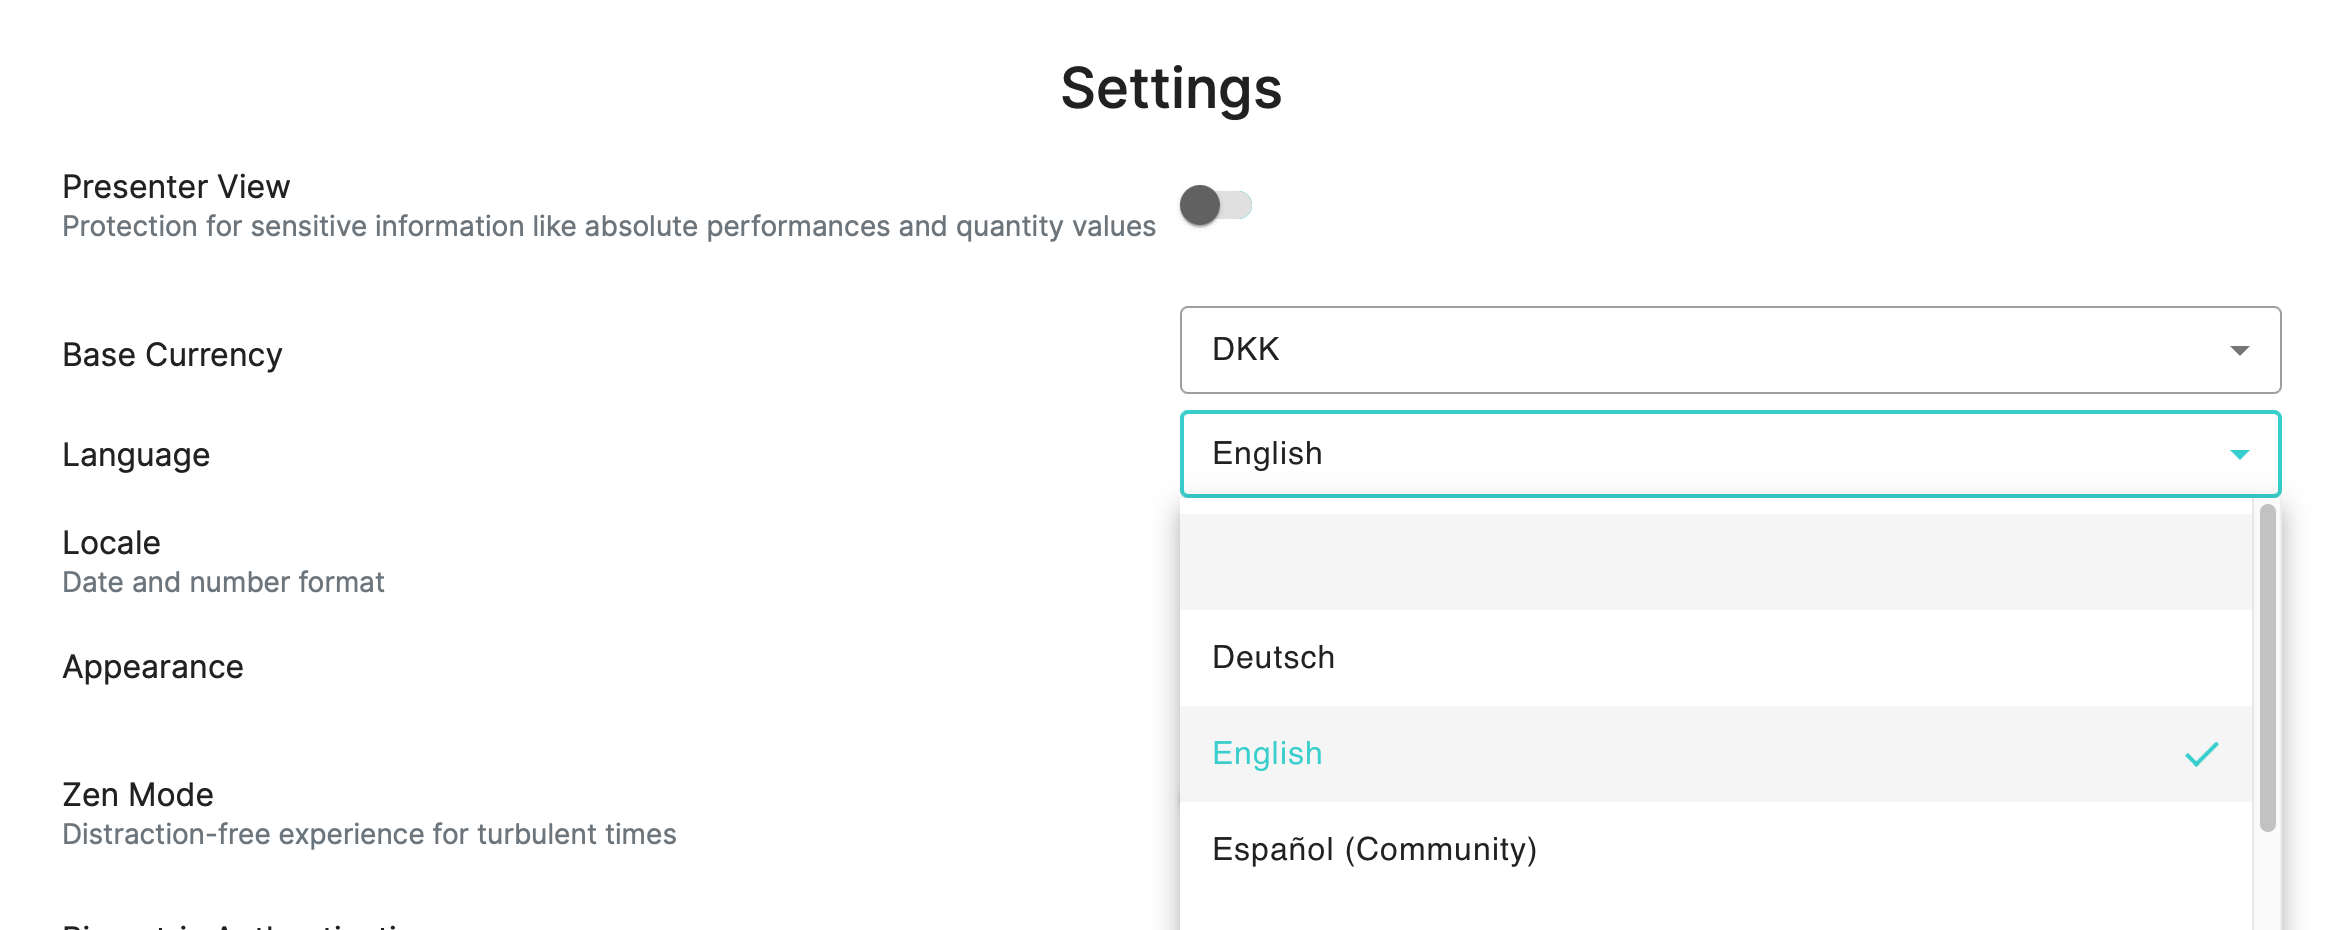Click the Locale setting label
The image size is (2344, 930).
(110, 542)
